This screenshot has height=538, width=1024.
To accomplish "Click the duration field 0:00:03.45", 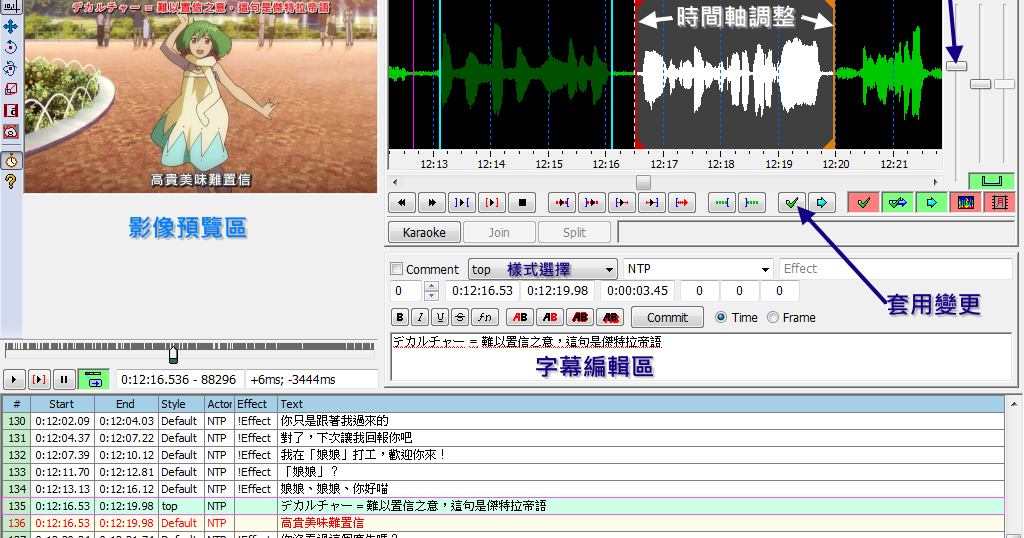I will coord(638,291).
